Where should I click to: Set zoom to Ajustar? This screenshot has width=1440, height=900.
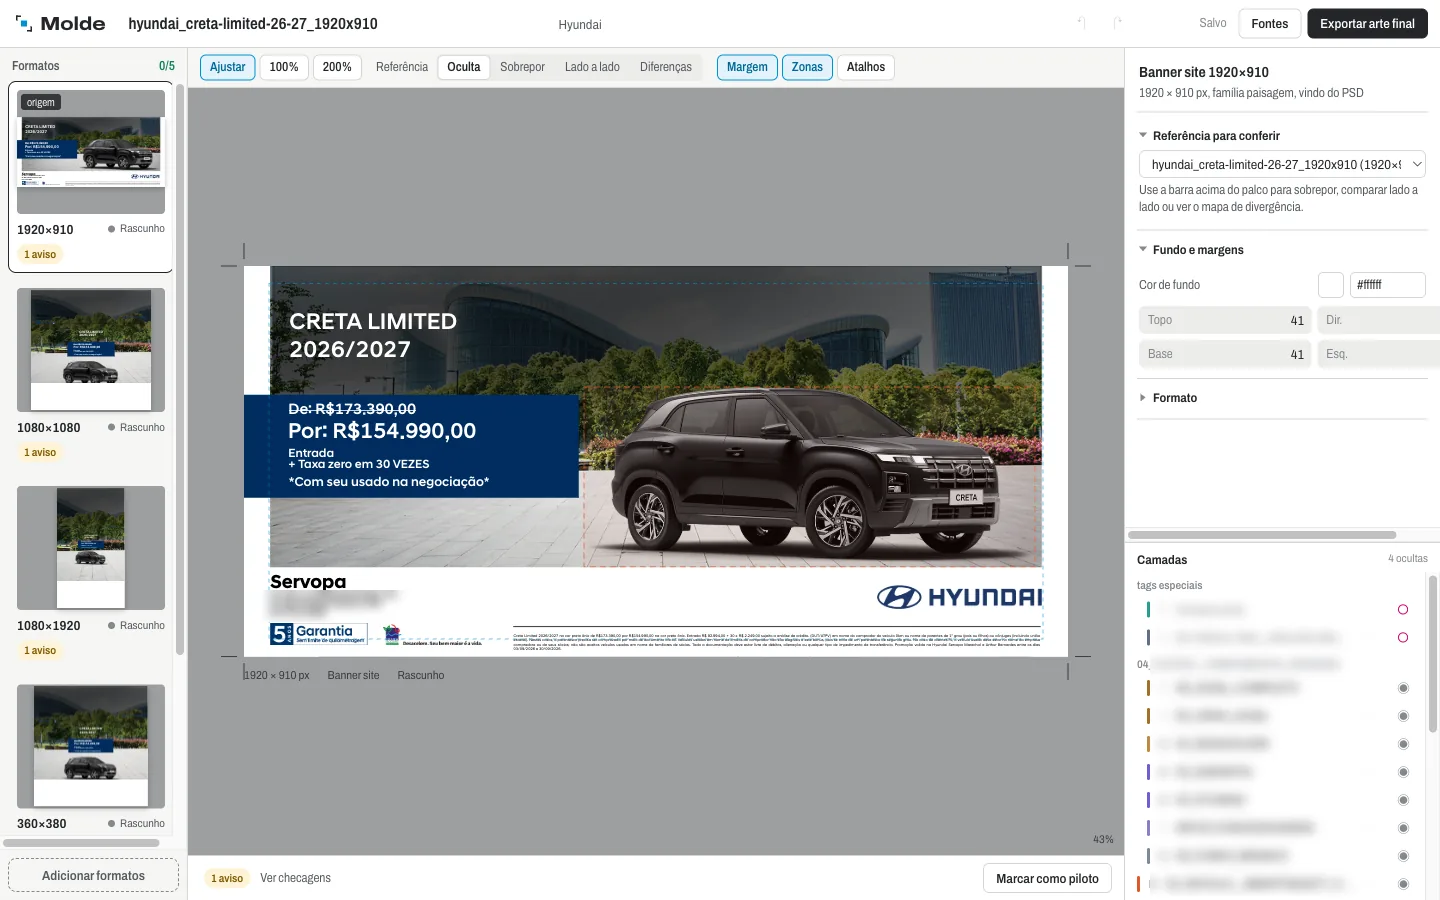228,67
